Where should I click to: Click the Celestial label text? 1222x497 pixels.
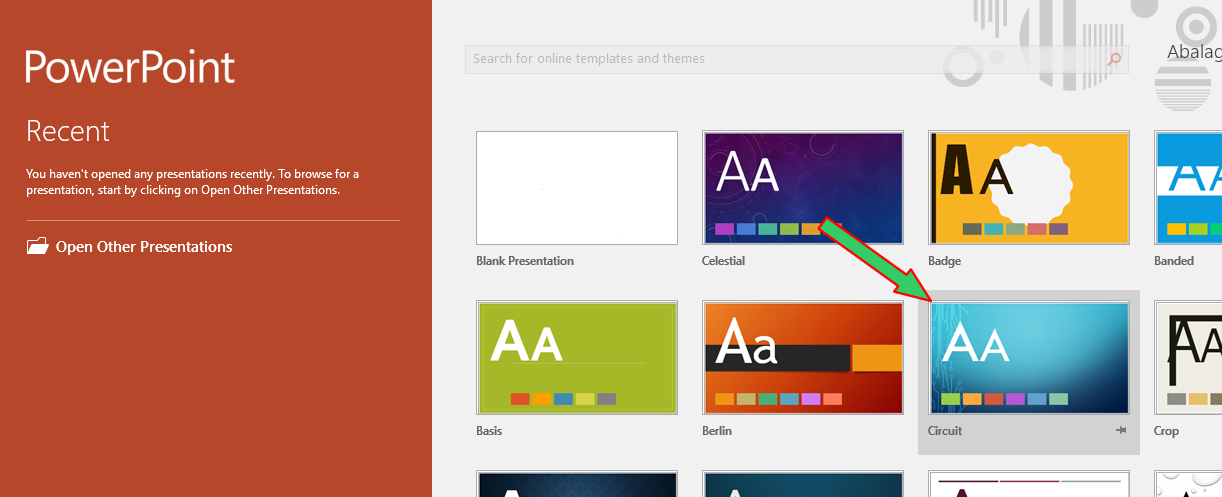click(x=724, y=261)
